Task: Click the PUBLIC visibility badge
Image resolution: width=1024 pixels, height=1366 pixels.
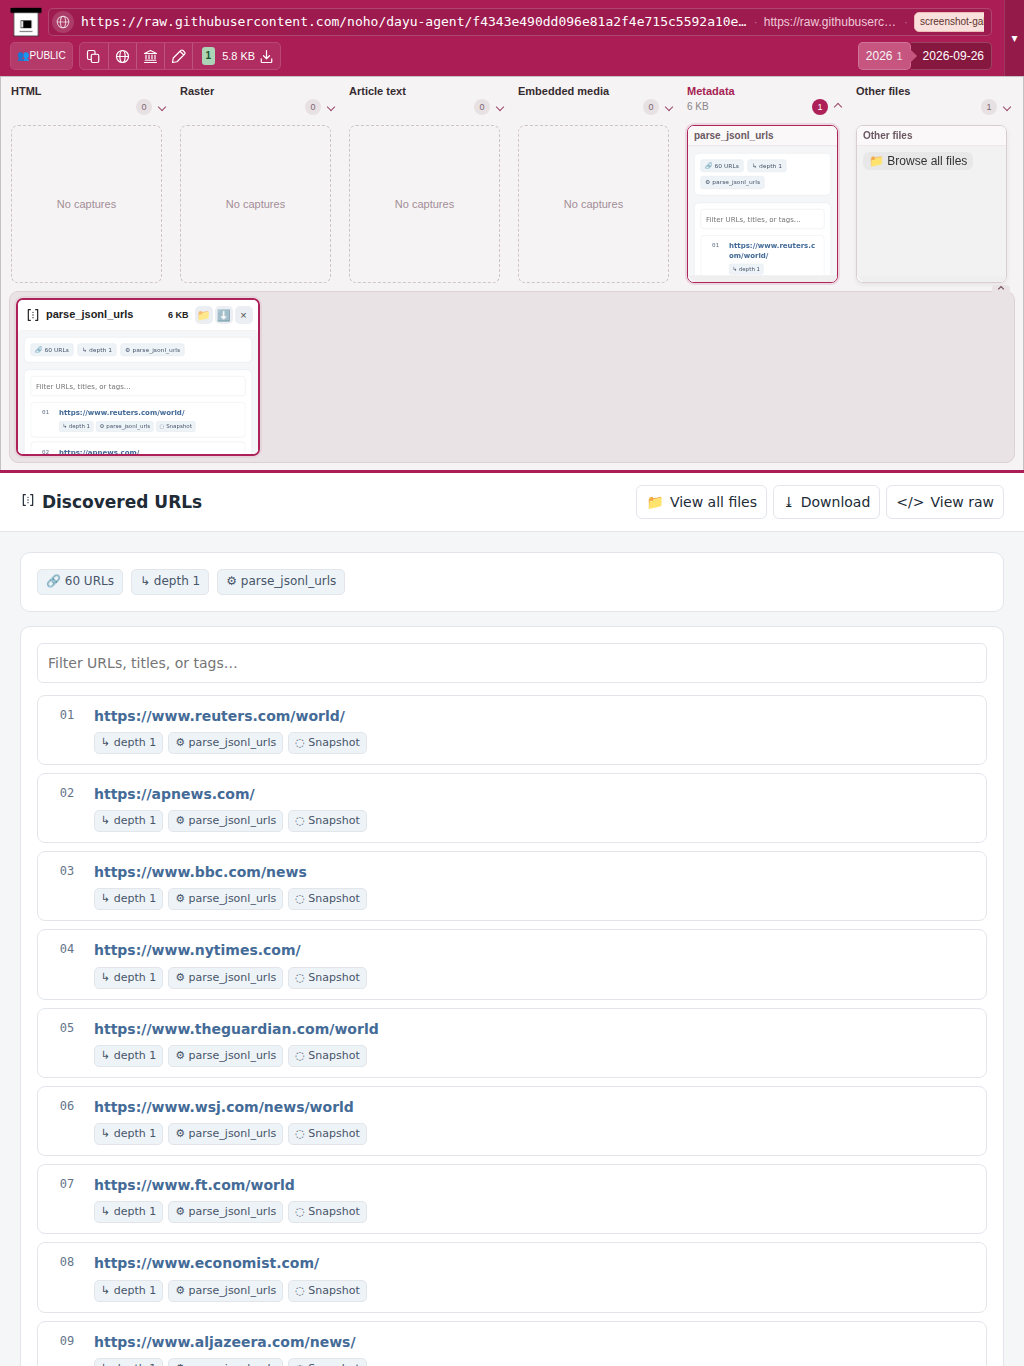Action: (x=41, y=56)
